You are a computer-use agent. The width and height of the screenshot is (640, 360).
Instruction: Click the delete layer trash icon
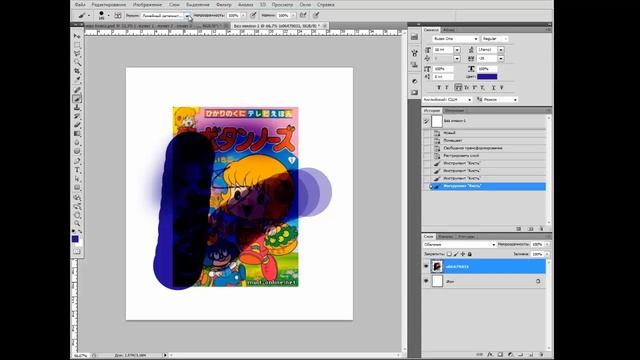click(541, 355)
